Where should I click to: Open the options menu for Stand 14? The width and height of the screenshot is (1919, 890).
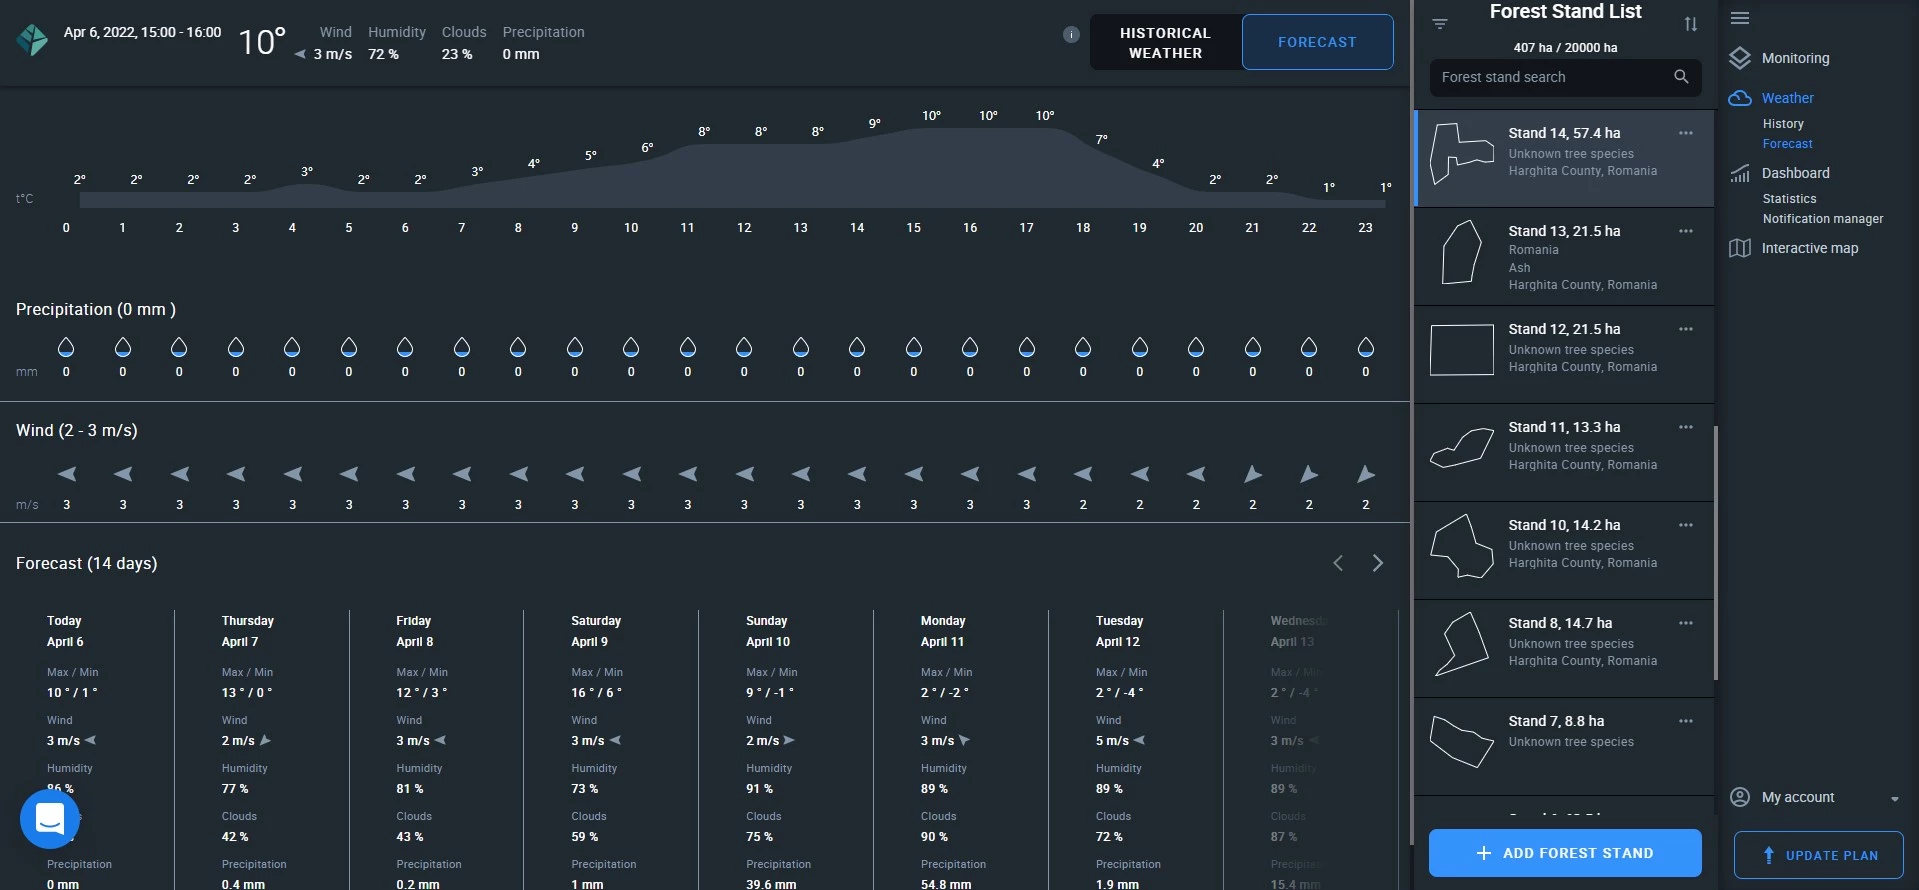pyautogui.click(x=1686, y=133)
